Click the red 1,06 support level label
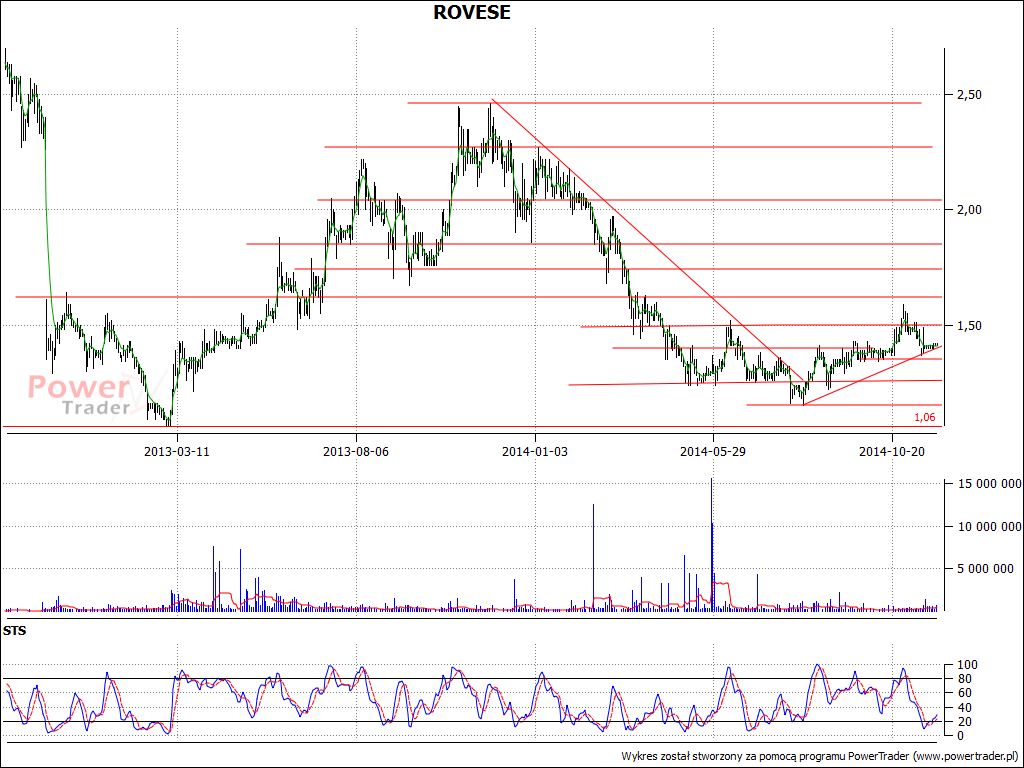 coord(924,418)
